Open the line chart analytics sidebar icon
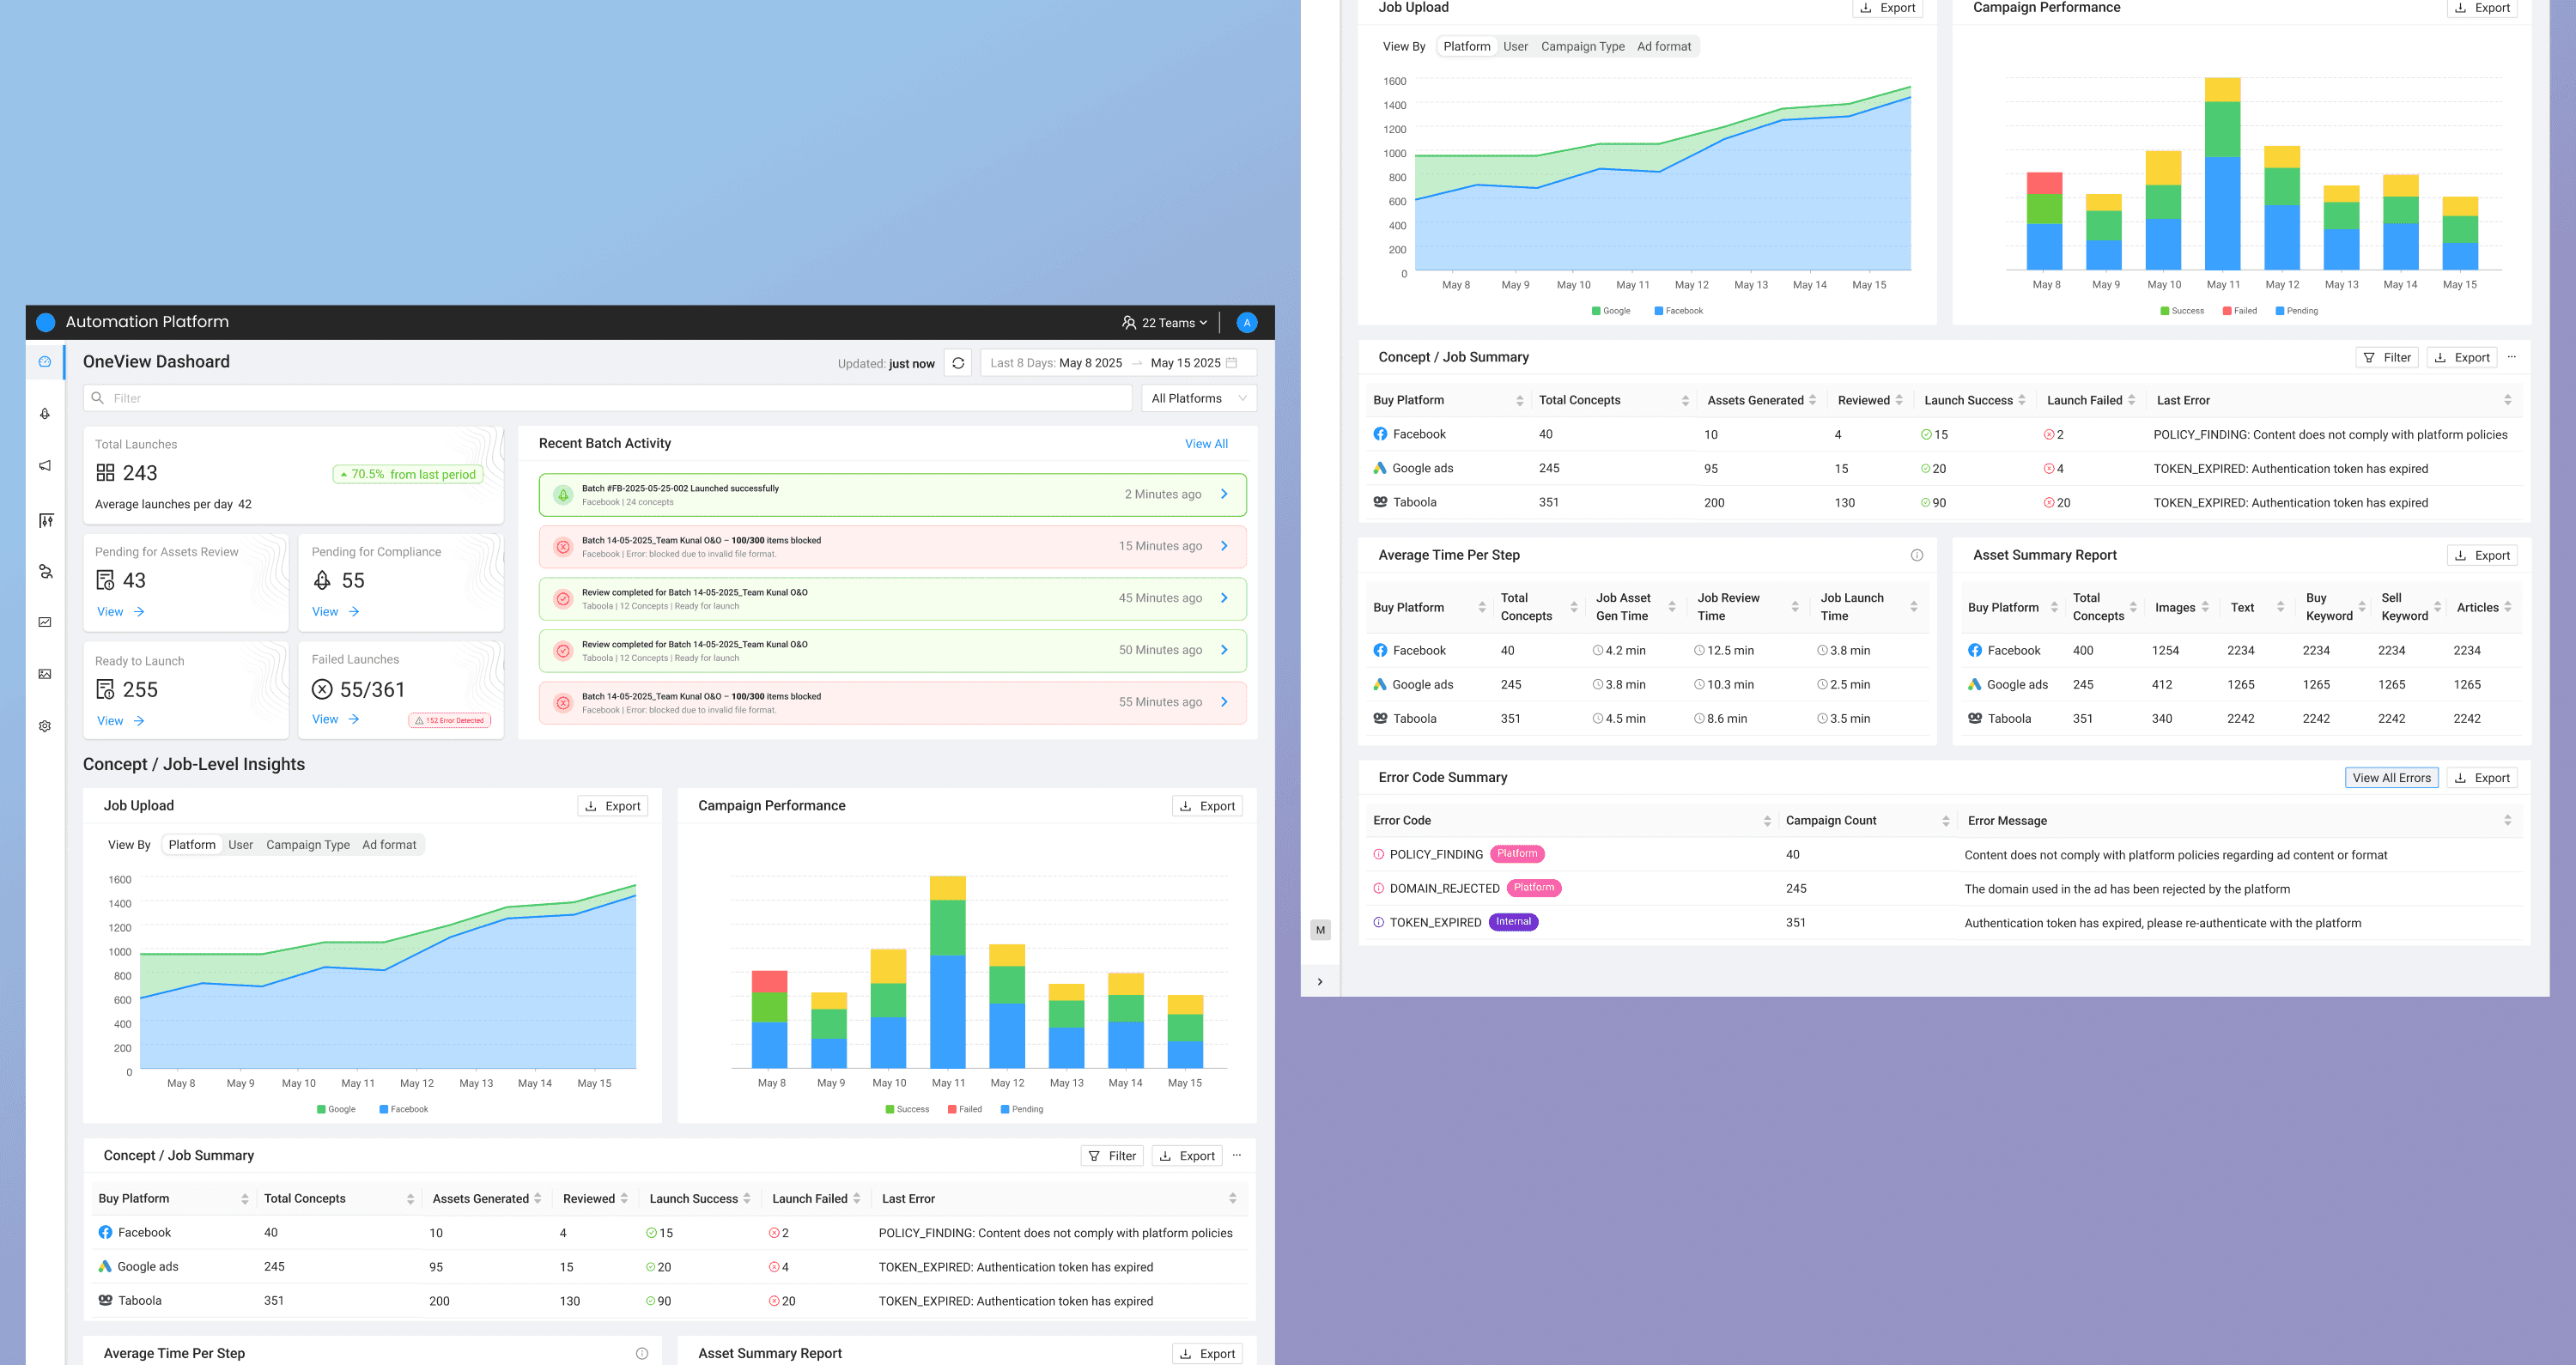The width and height of the screenshot is (2576, 1365). coord(45,622)
